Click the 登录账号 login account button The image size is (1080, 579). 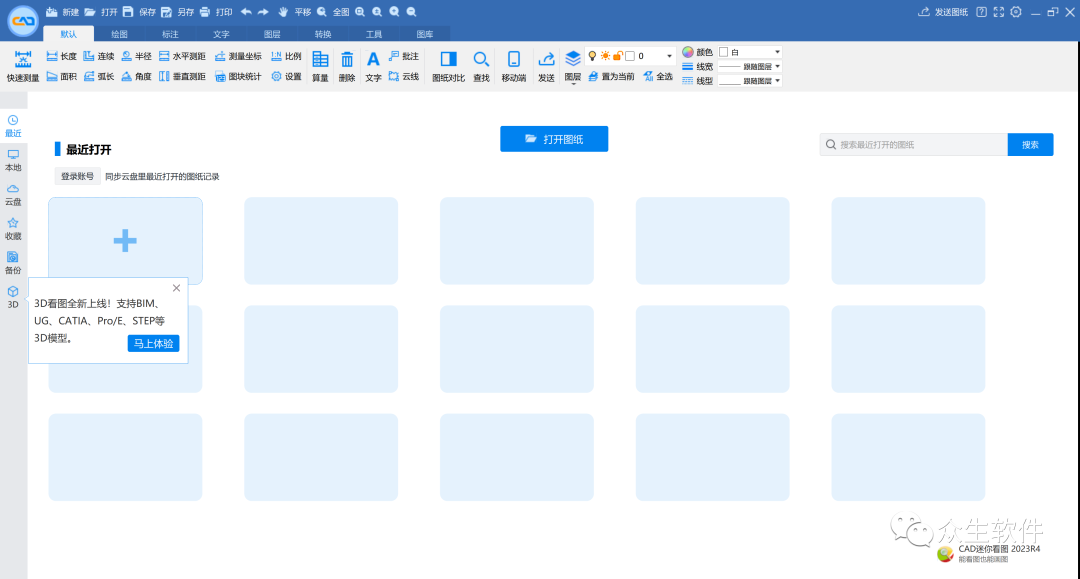[77, 176]
